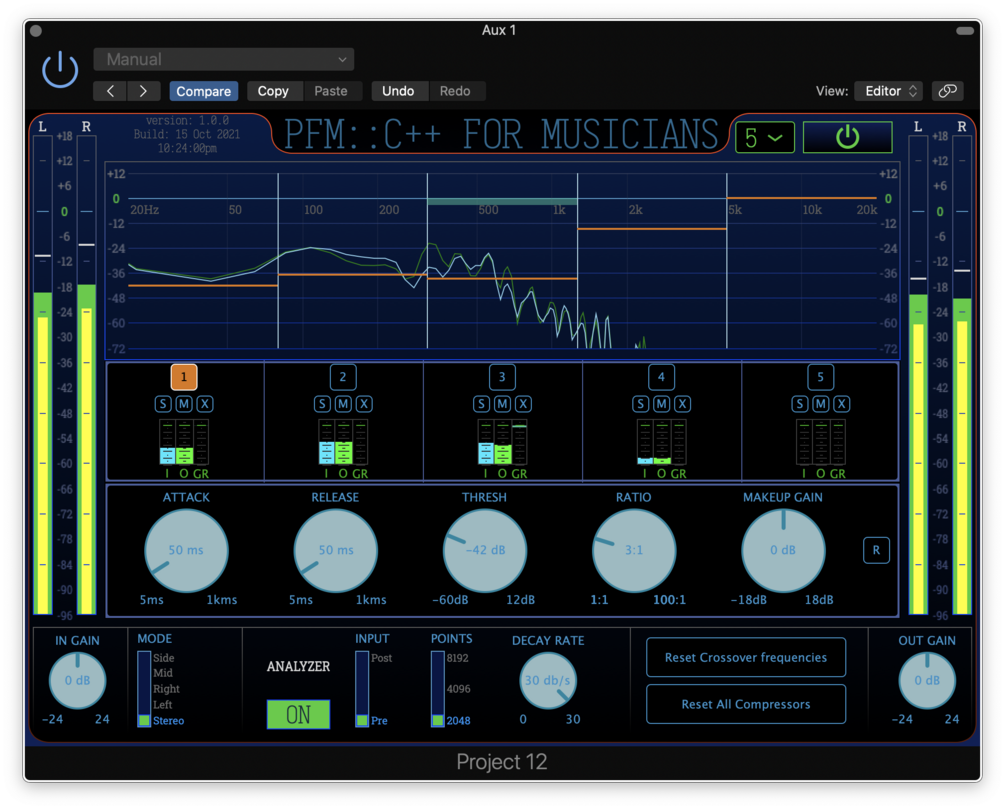Select Right mode

pos(166,689)
